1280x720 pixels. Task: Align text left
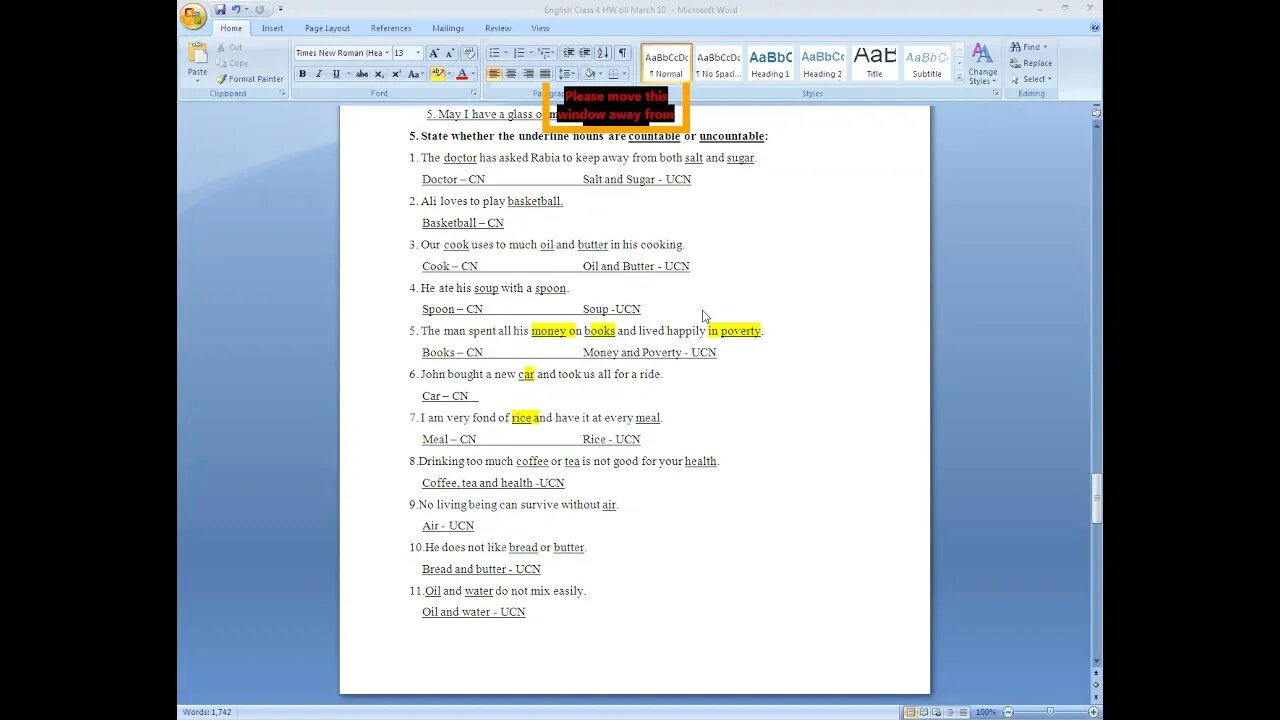[494, 74]
